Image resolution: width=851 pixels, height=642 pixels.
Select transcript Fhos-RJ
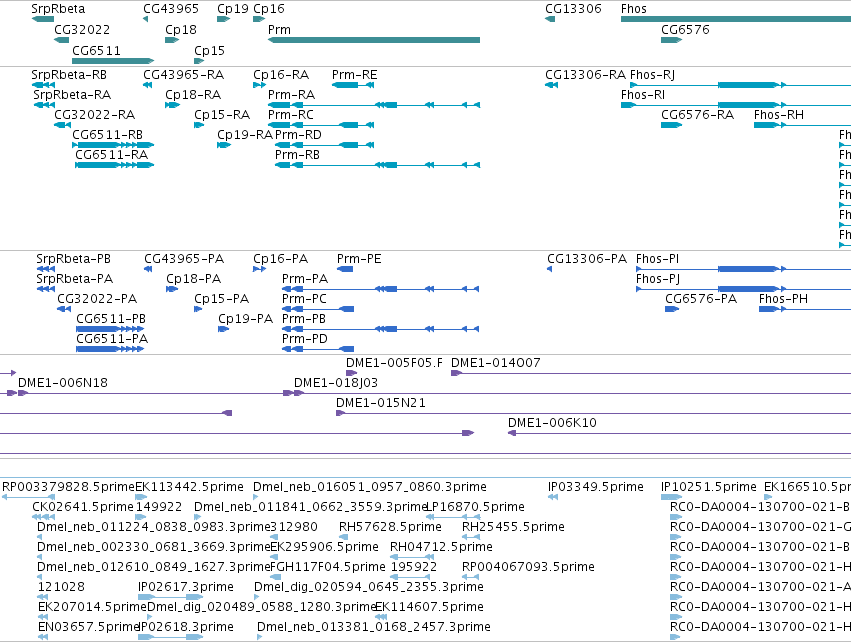[x=652, y=75]
